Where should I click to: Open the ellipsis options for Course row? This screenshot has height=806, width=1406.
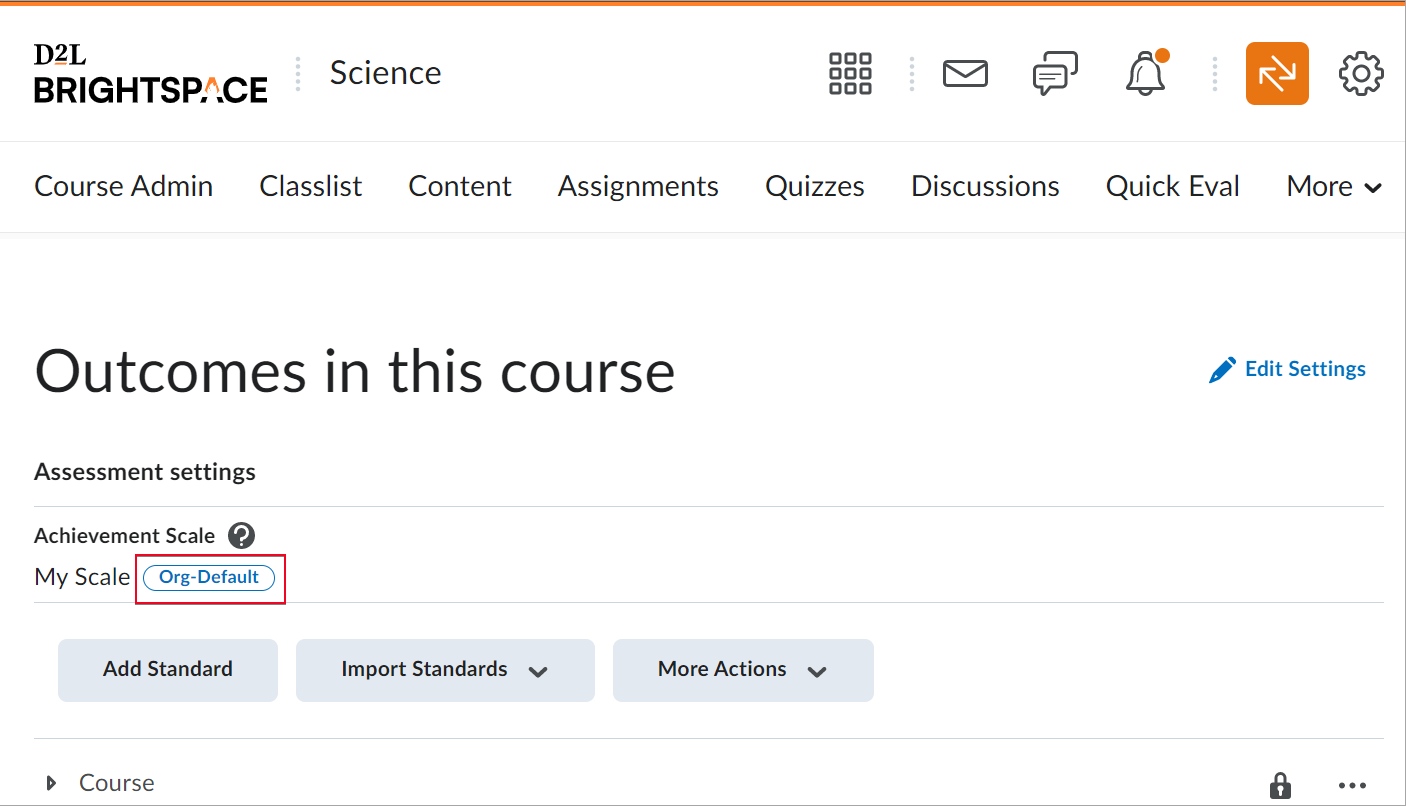click(x=1353, y=784)
